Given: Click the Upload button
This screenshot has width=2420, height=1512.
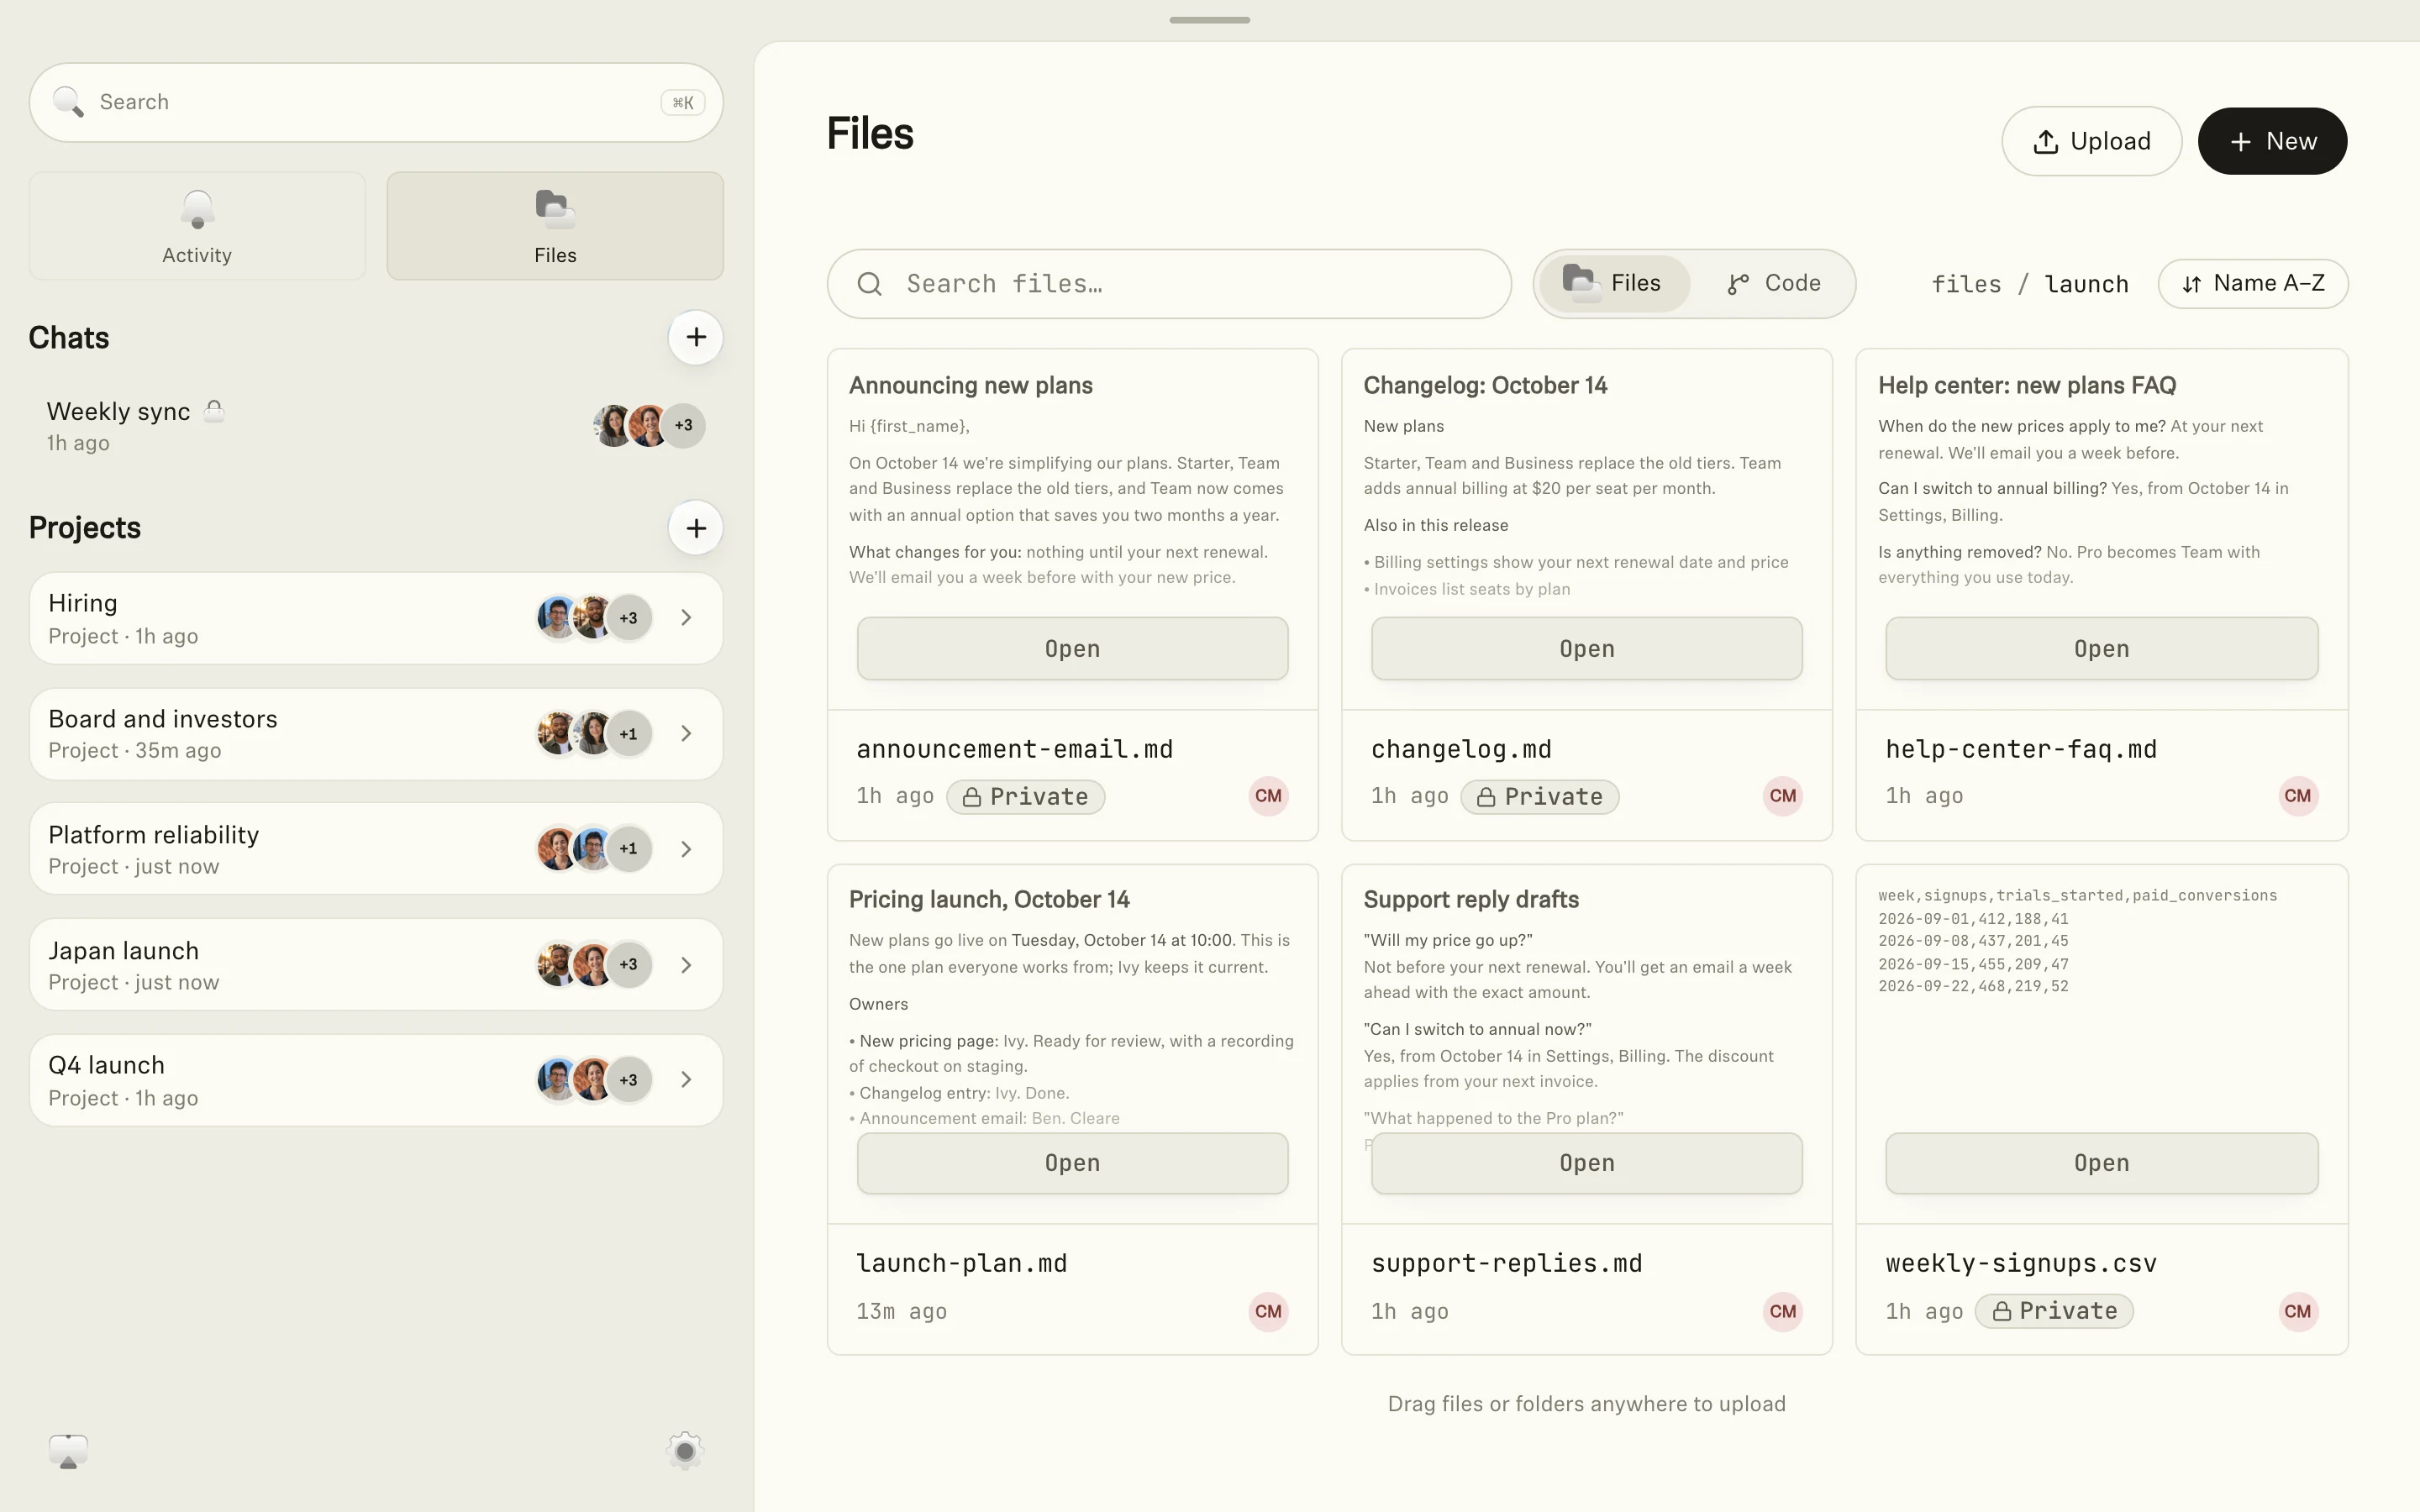Looking at the screenshot, I should coord(2091,141).
